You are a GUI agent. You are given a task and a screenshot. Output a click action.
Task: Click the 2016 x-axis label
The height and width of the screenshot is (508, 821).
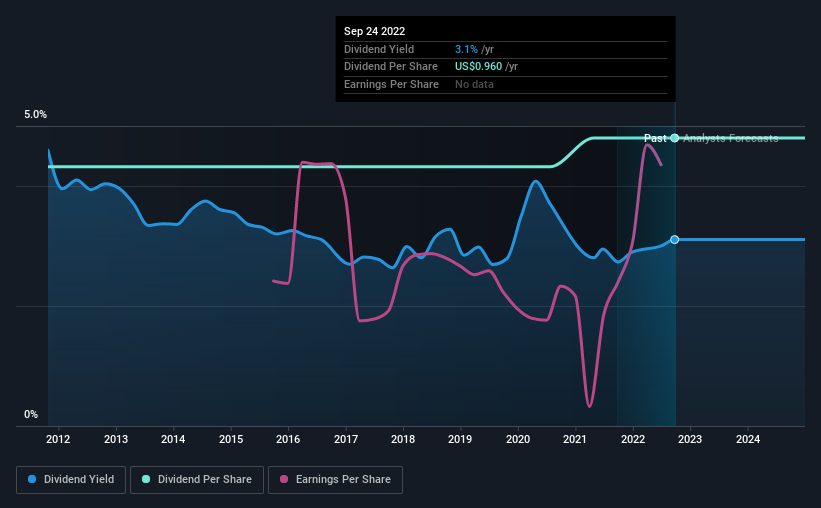click(x=288, y=439)
